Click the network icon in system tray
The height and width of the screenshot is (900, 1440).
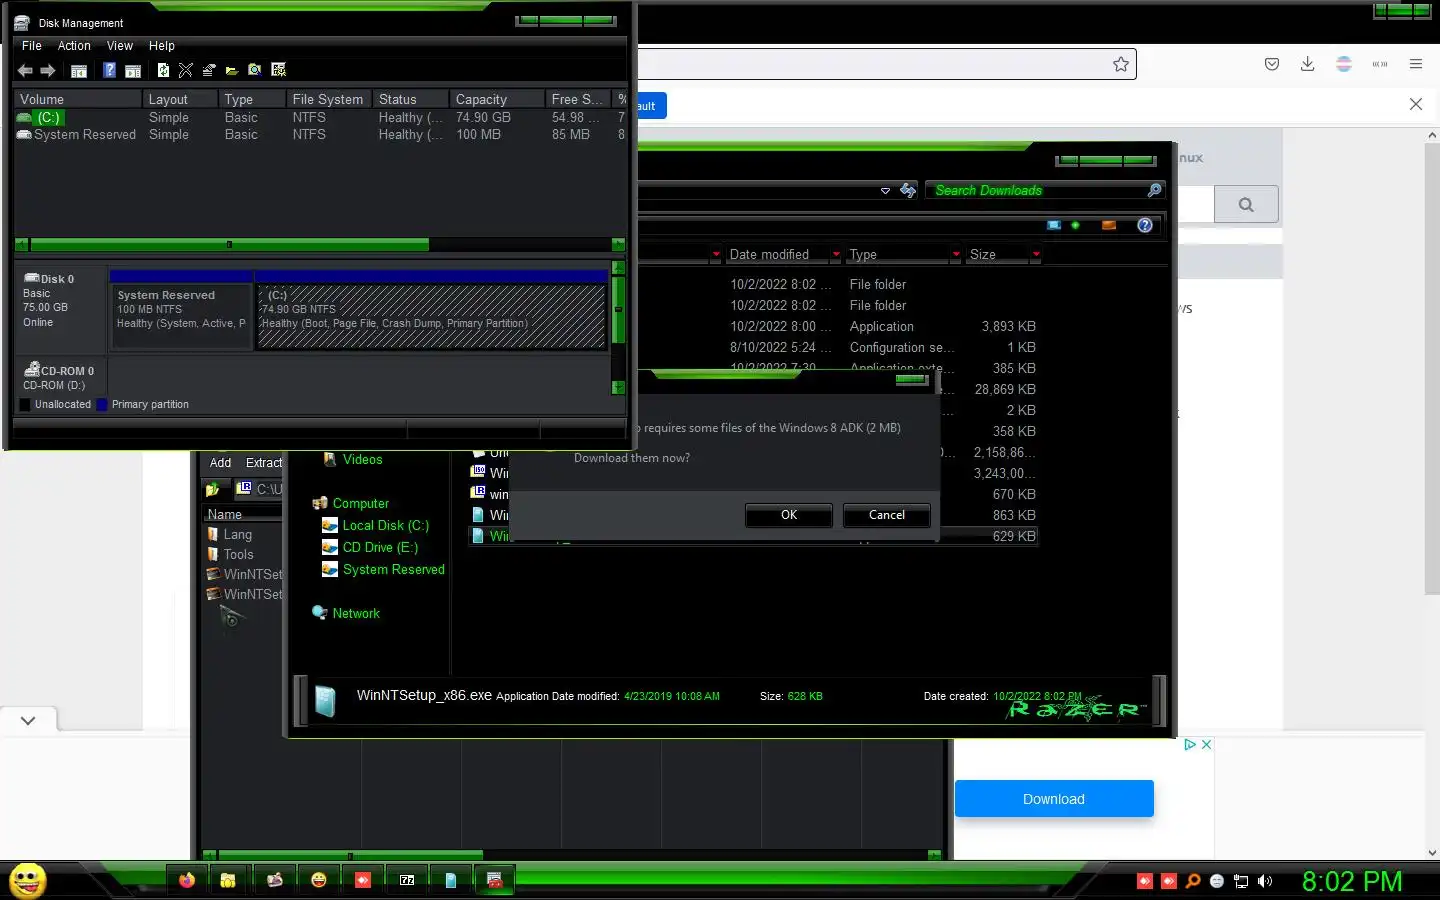click(1241, 881)
